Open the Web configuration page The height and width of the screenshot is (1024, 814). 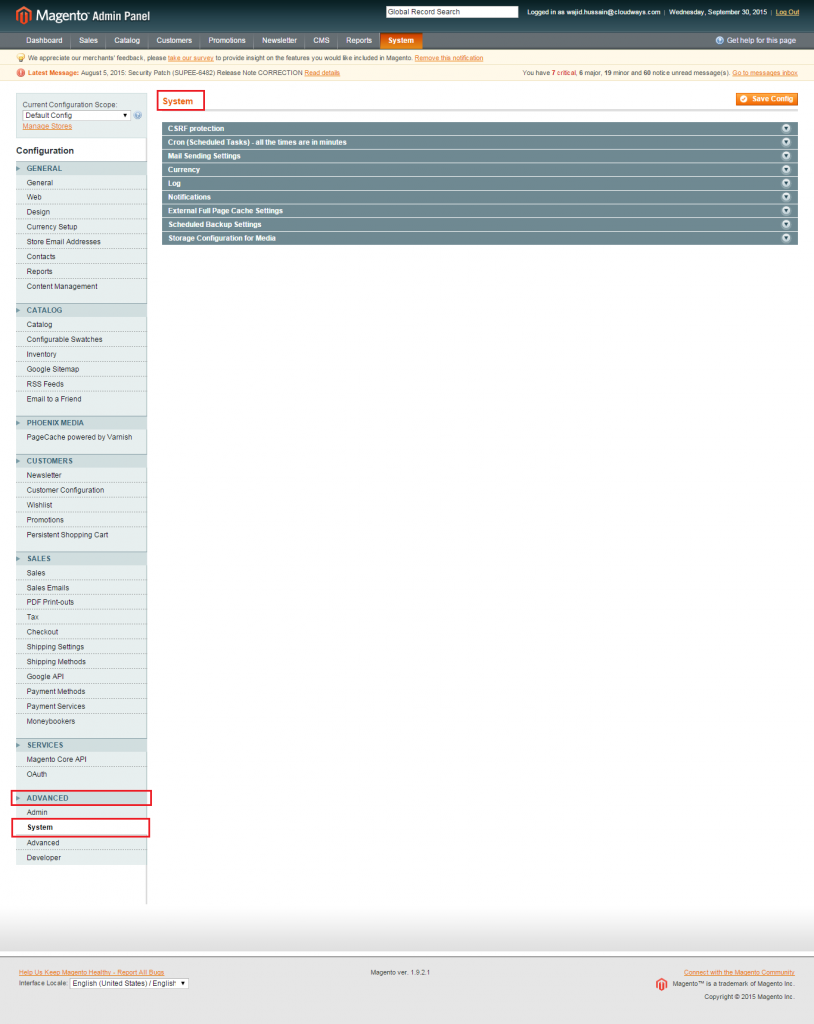pos(81,197)
